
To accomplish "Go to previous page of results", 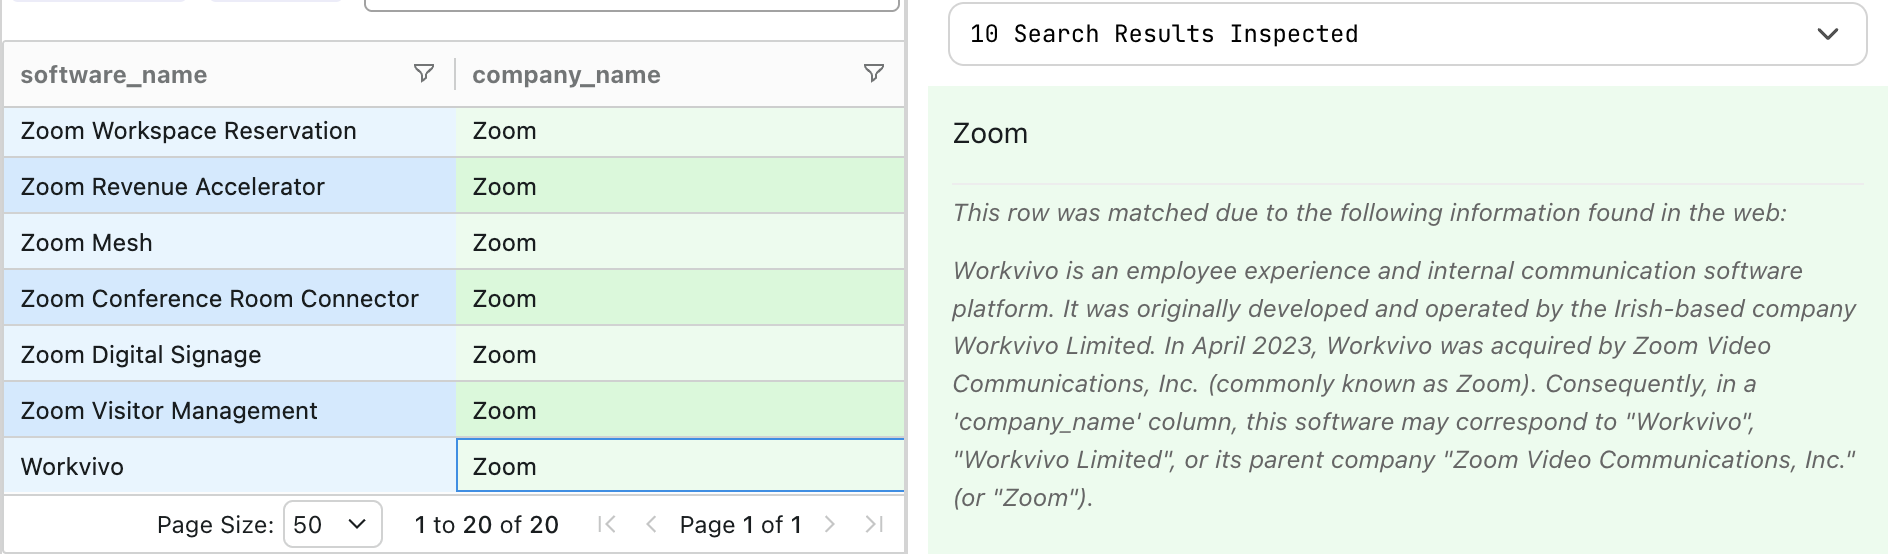I will click(651, 524).
